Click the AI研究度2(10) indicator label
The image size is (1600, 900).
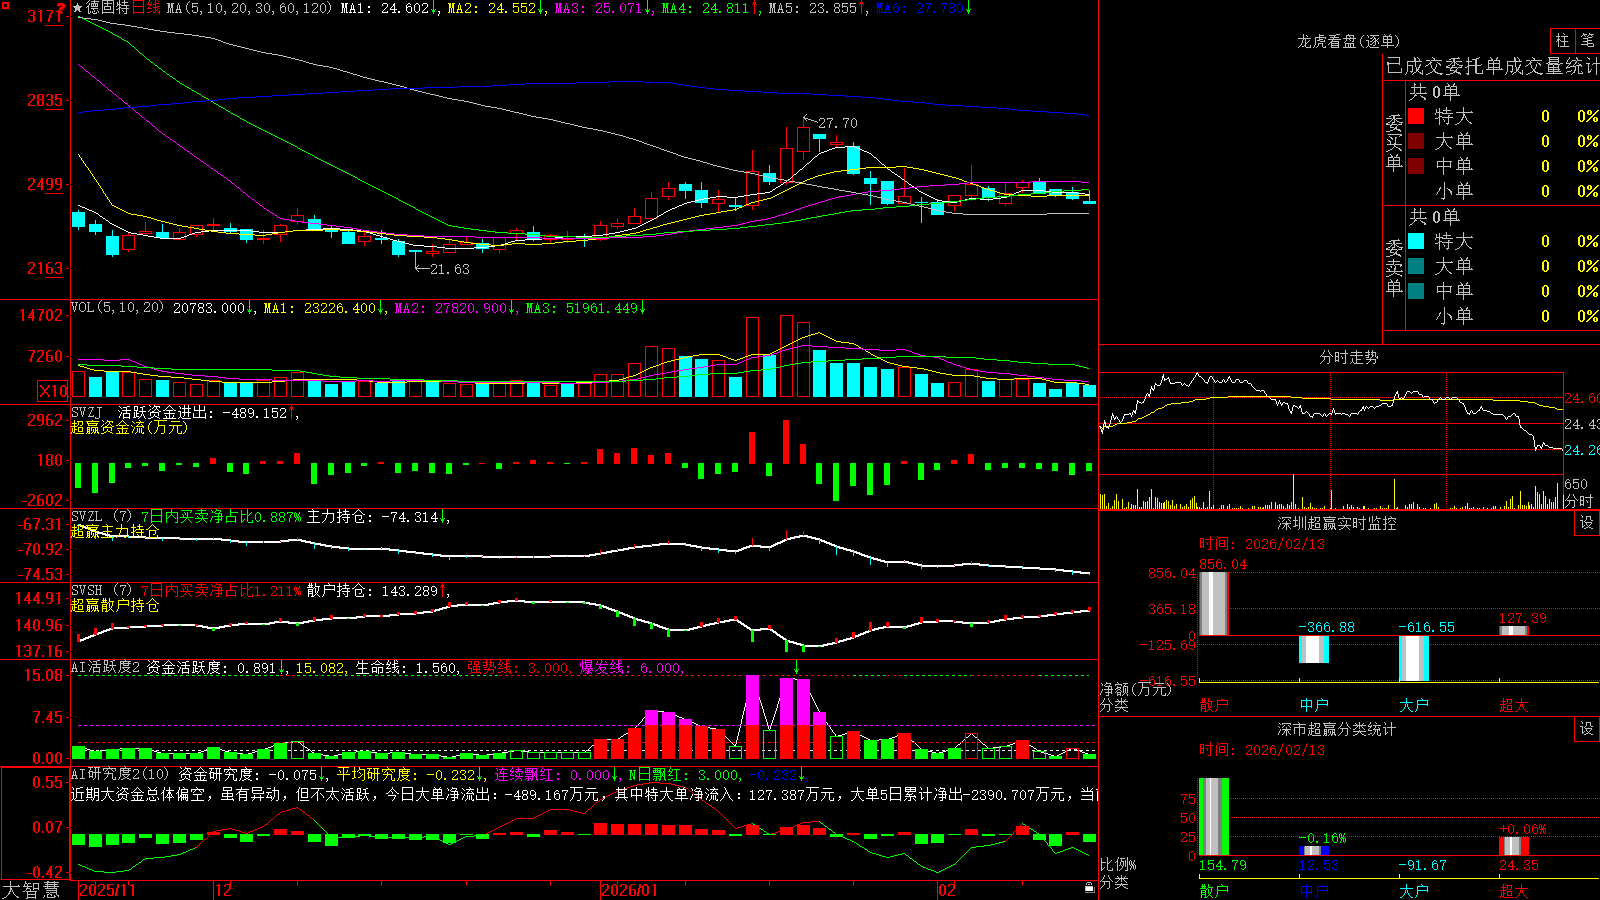[120, 774]
